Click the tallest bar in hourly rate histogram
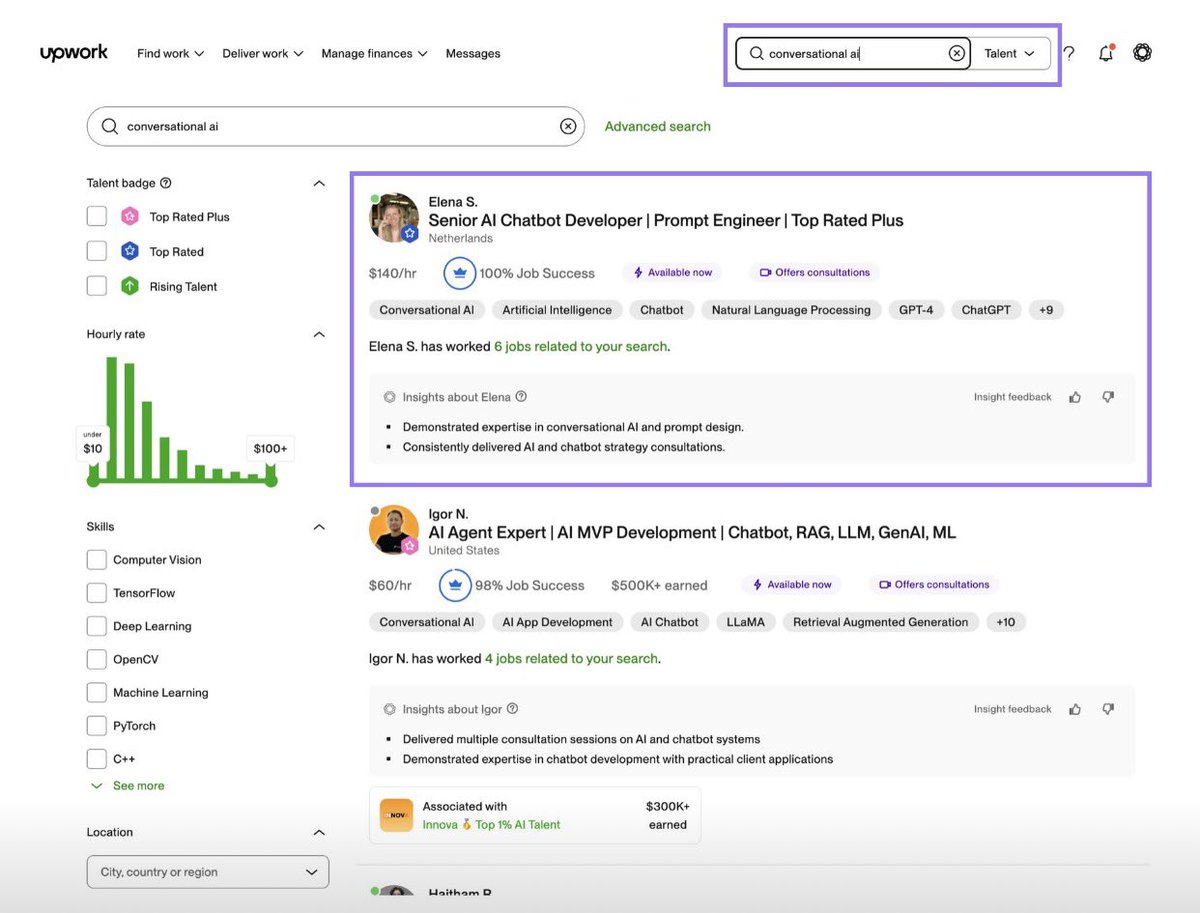 coord(110,418)
